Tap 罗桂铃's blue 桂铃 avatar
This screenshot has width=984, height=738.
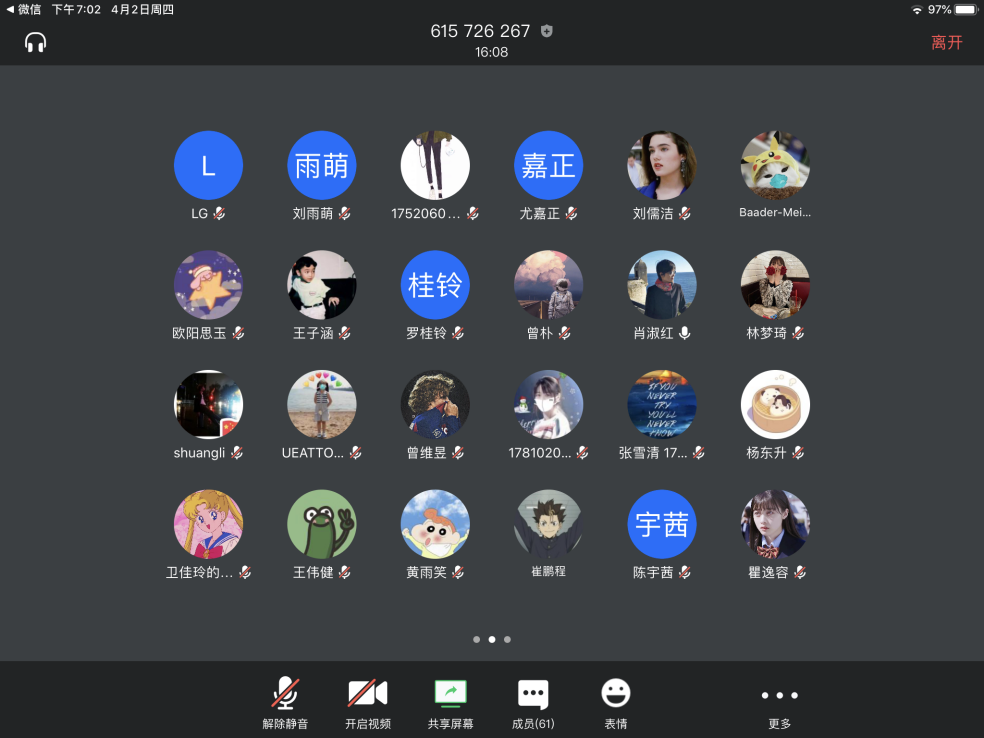coord(435,285)
